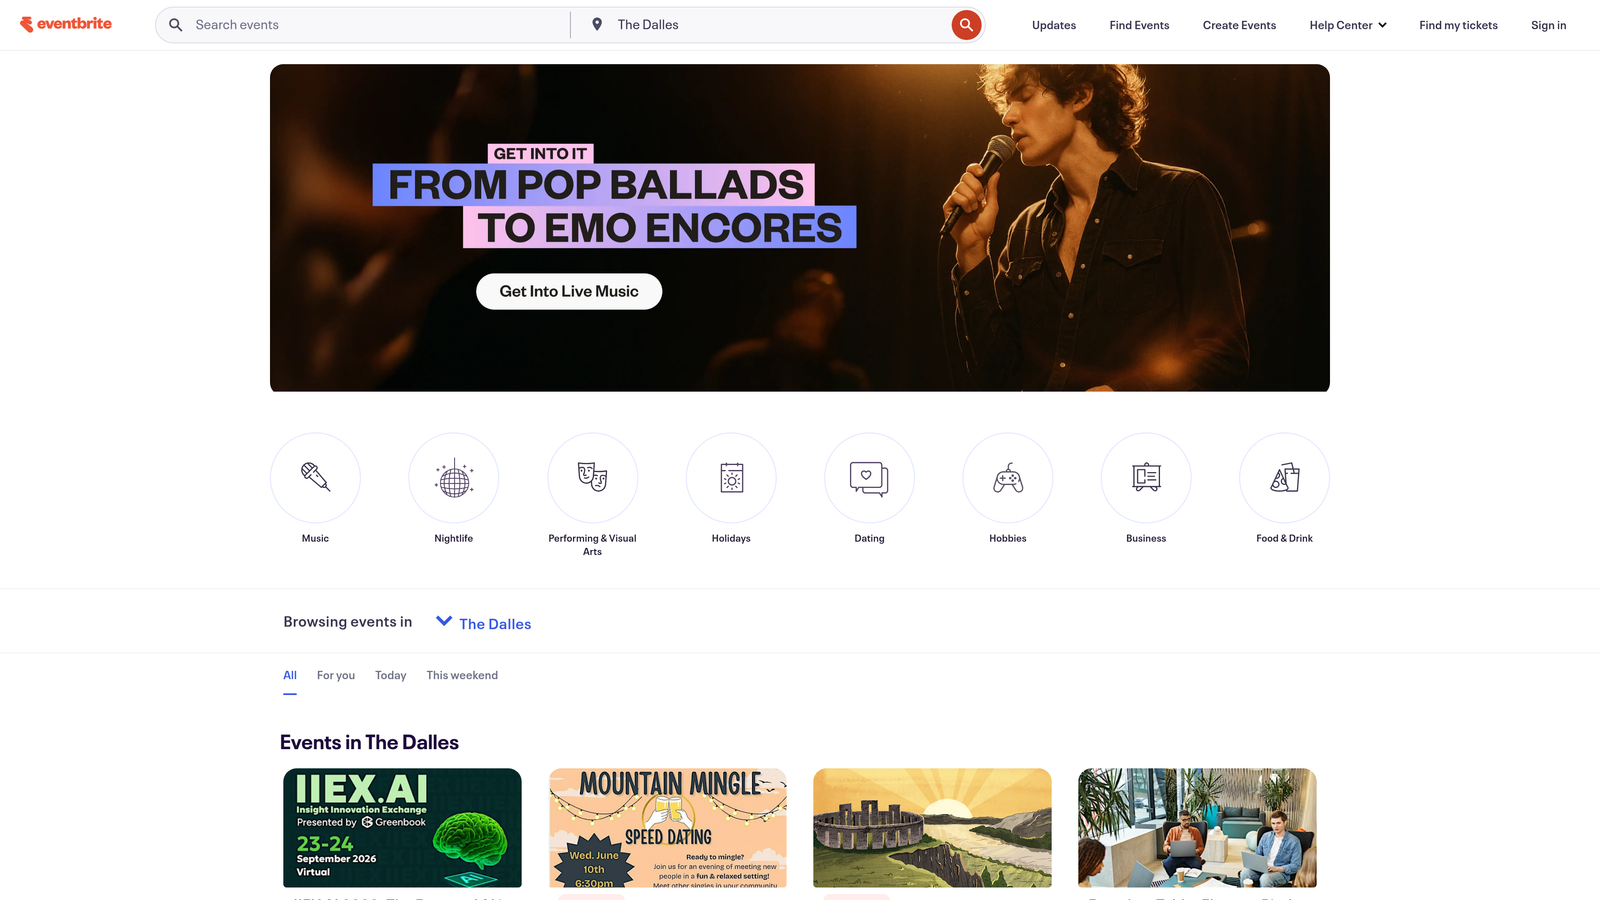Click Get Into Live Music button
The width and height of the screenshot is (1600, 900).
click(x=569, y=291)
